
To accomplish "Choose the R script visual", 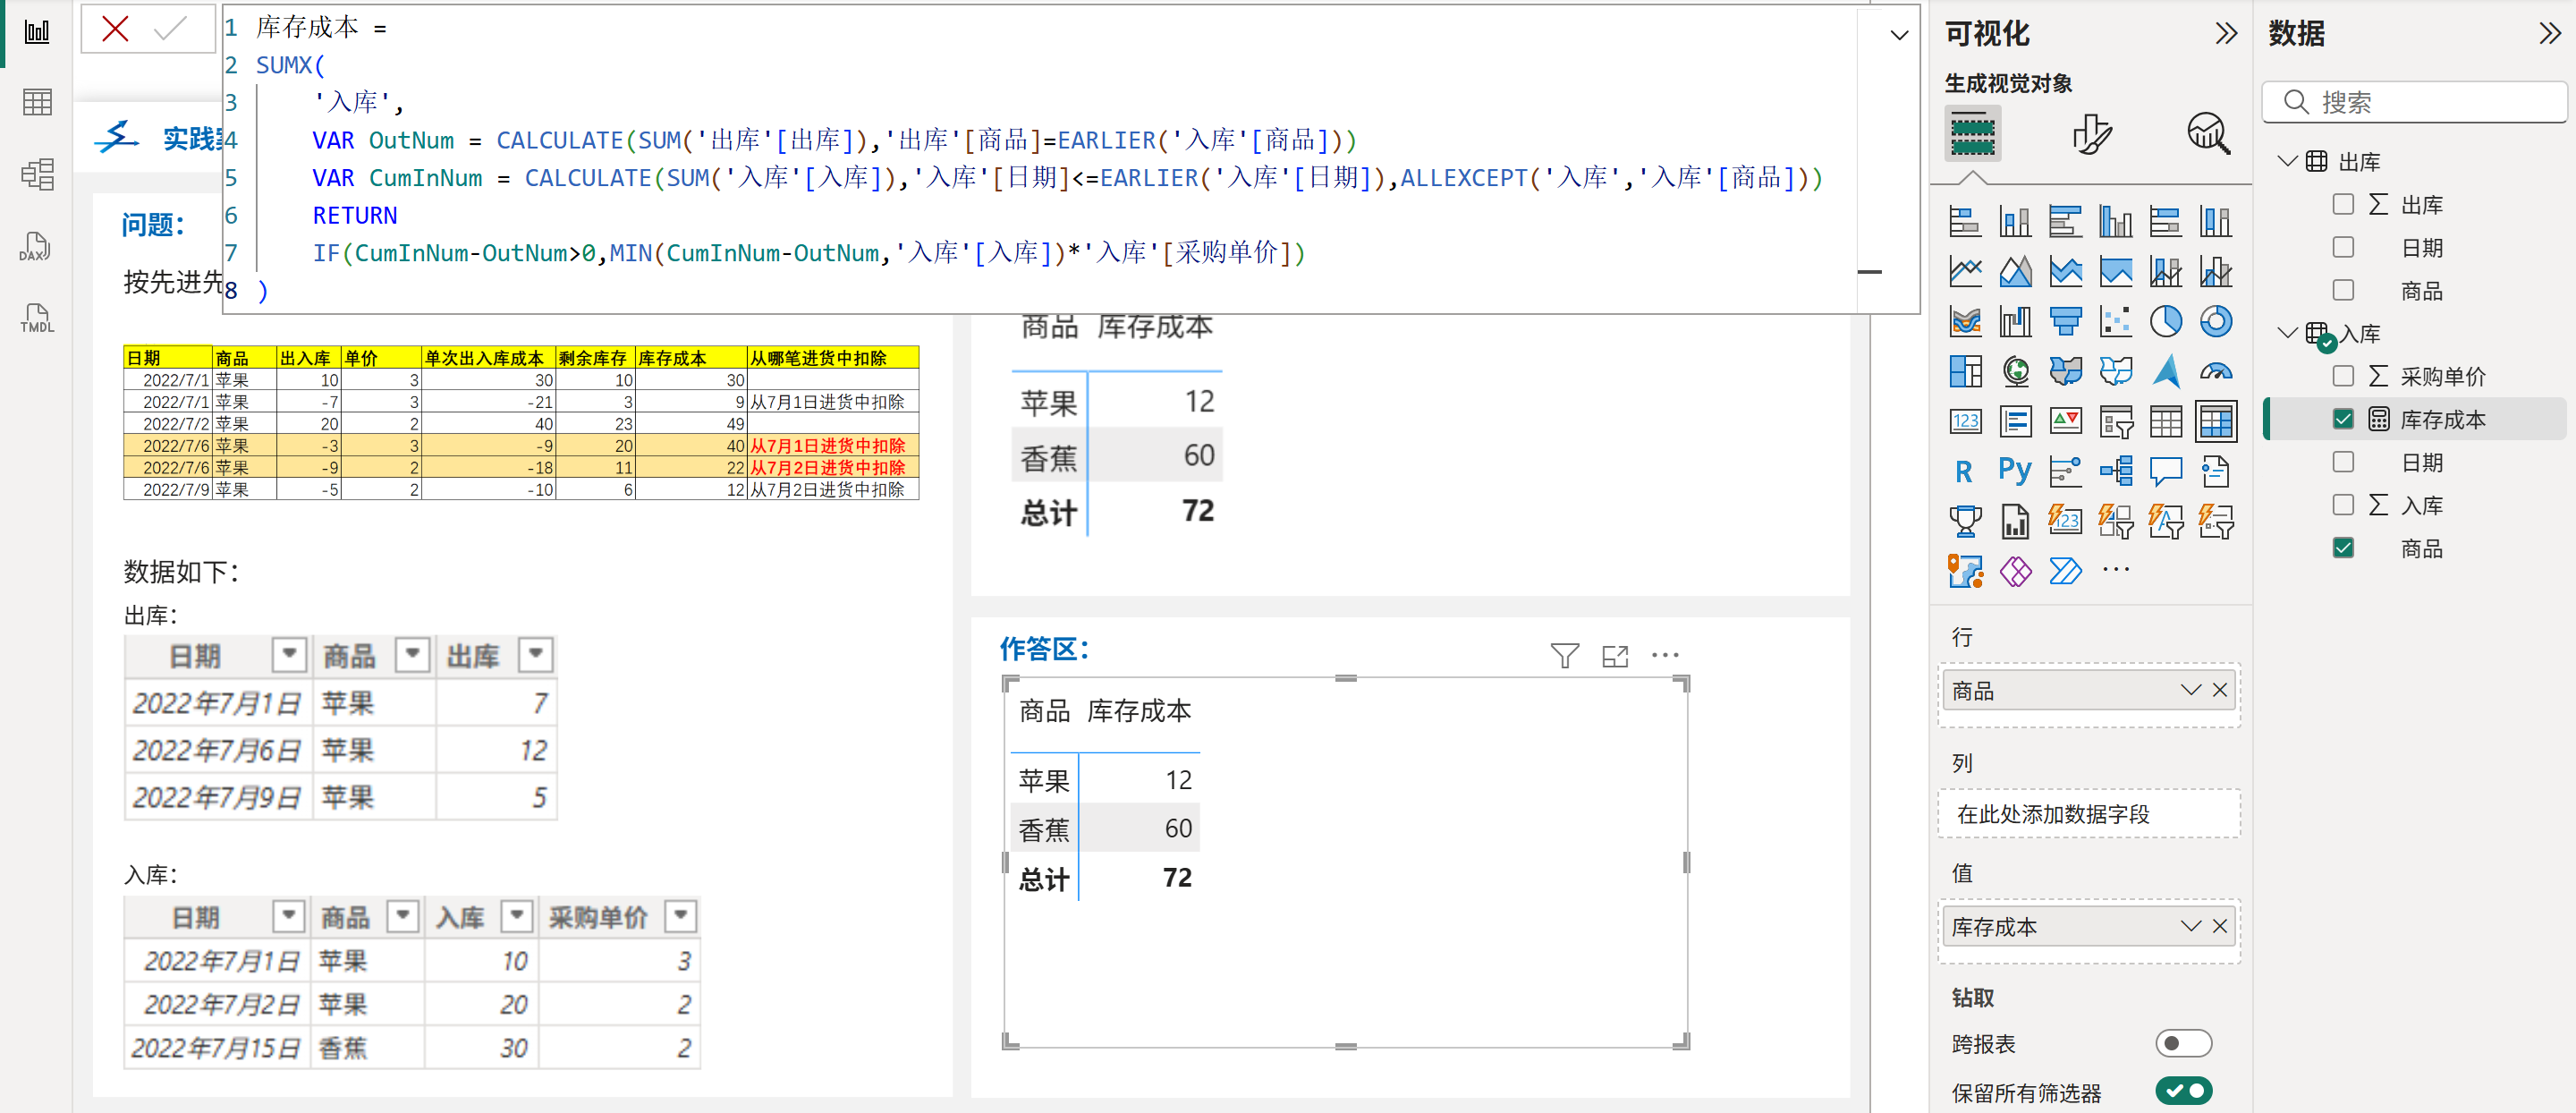I will coord(1964,471).
